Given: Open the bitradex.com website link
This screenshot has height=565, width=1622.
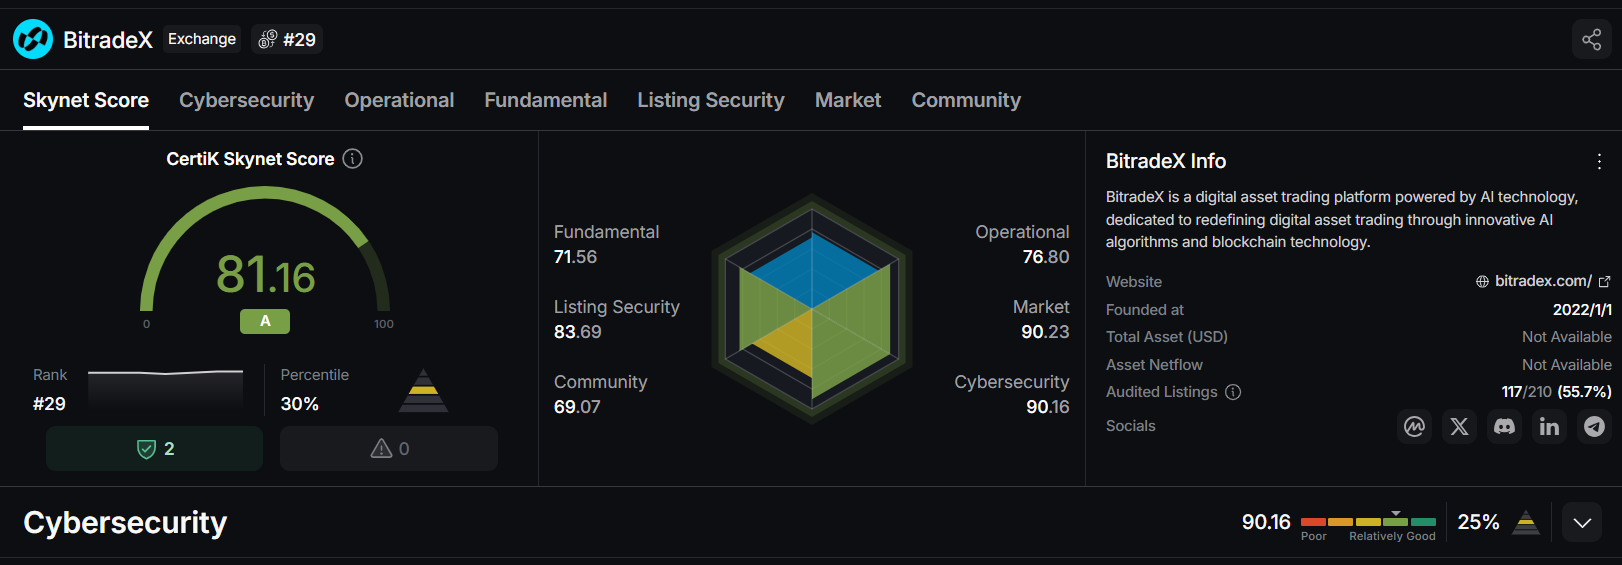Looking at the screenshot, I should (x=1542, y=281).
